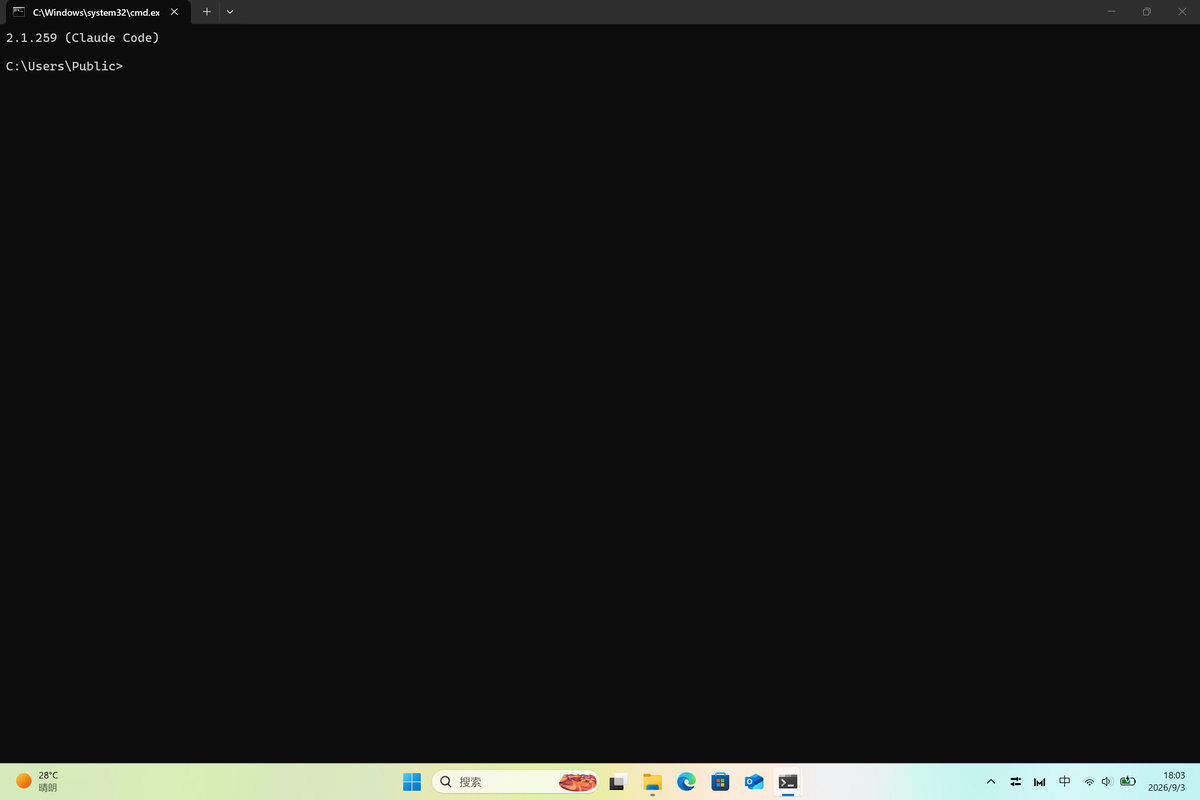Open a new terminal tab with plus button

[207, 12]
